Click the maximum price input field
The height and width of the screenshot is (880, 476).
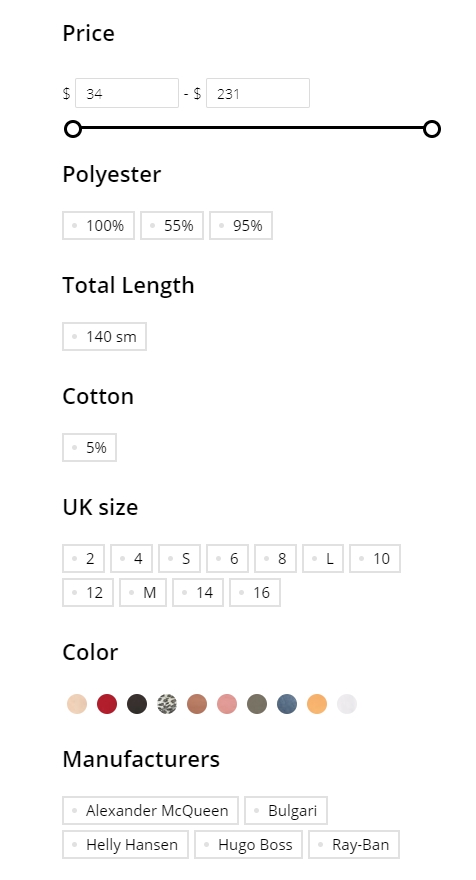[258, 93]
